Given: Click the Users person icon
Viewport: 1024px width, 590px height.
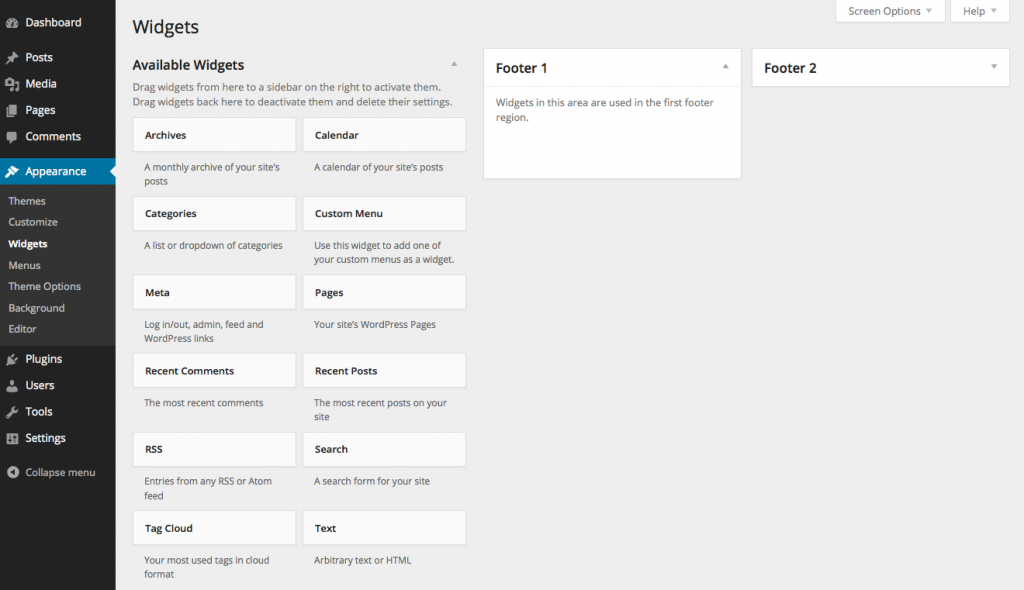Looking at the screenshot, I should click(12, 386).
